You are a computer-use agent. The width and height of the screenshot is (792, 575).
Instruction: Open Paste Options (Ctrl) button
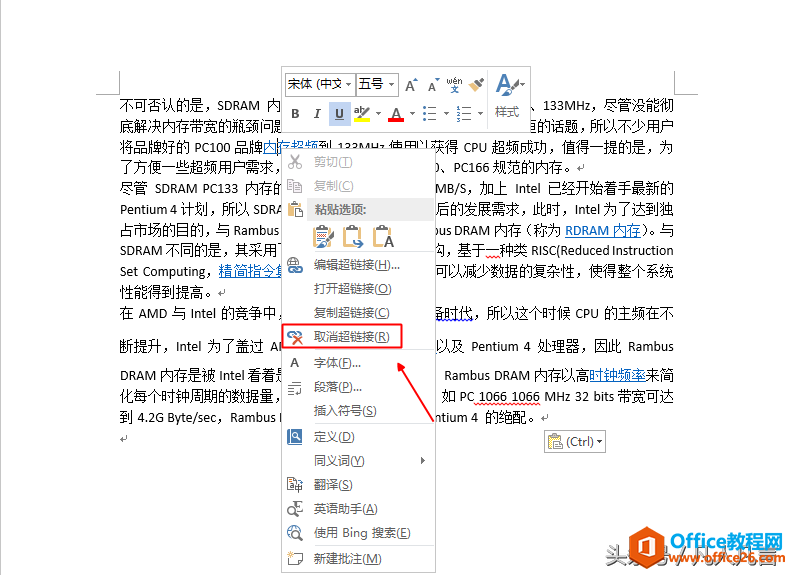tap(575, 442)
